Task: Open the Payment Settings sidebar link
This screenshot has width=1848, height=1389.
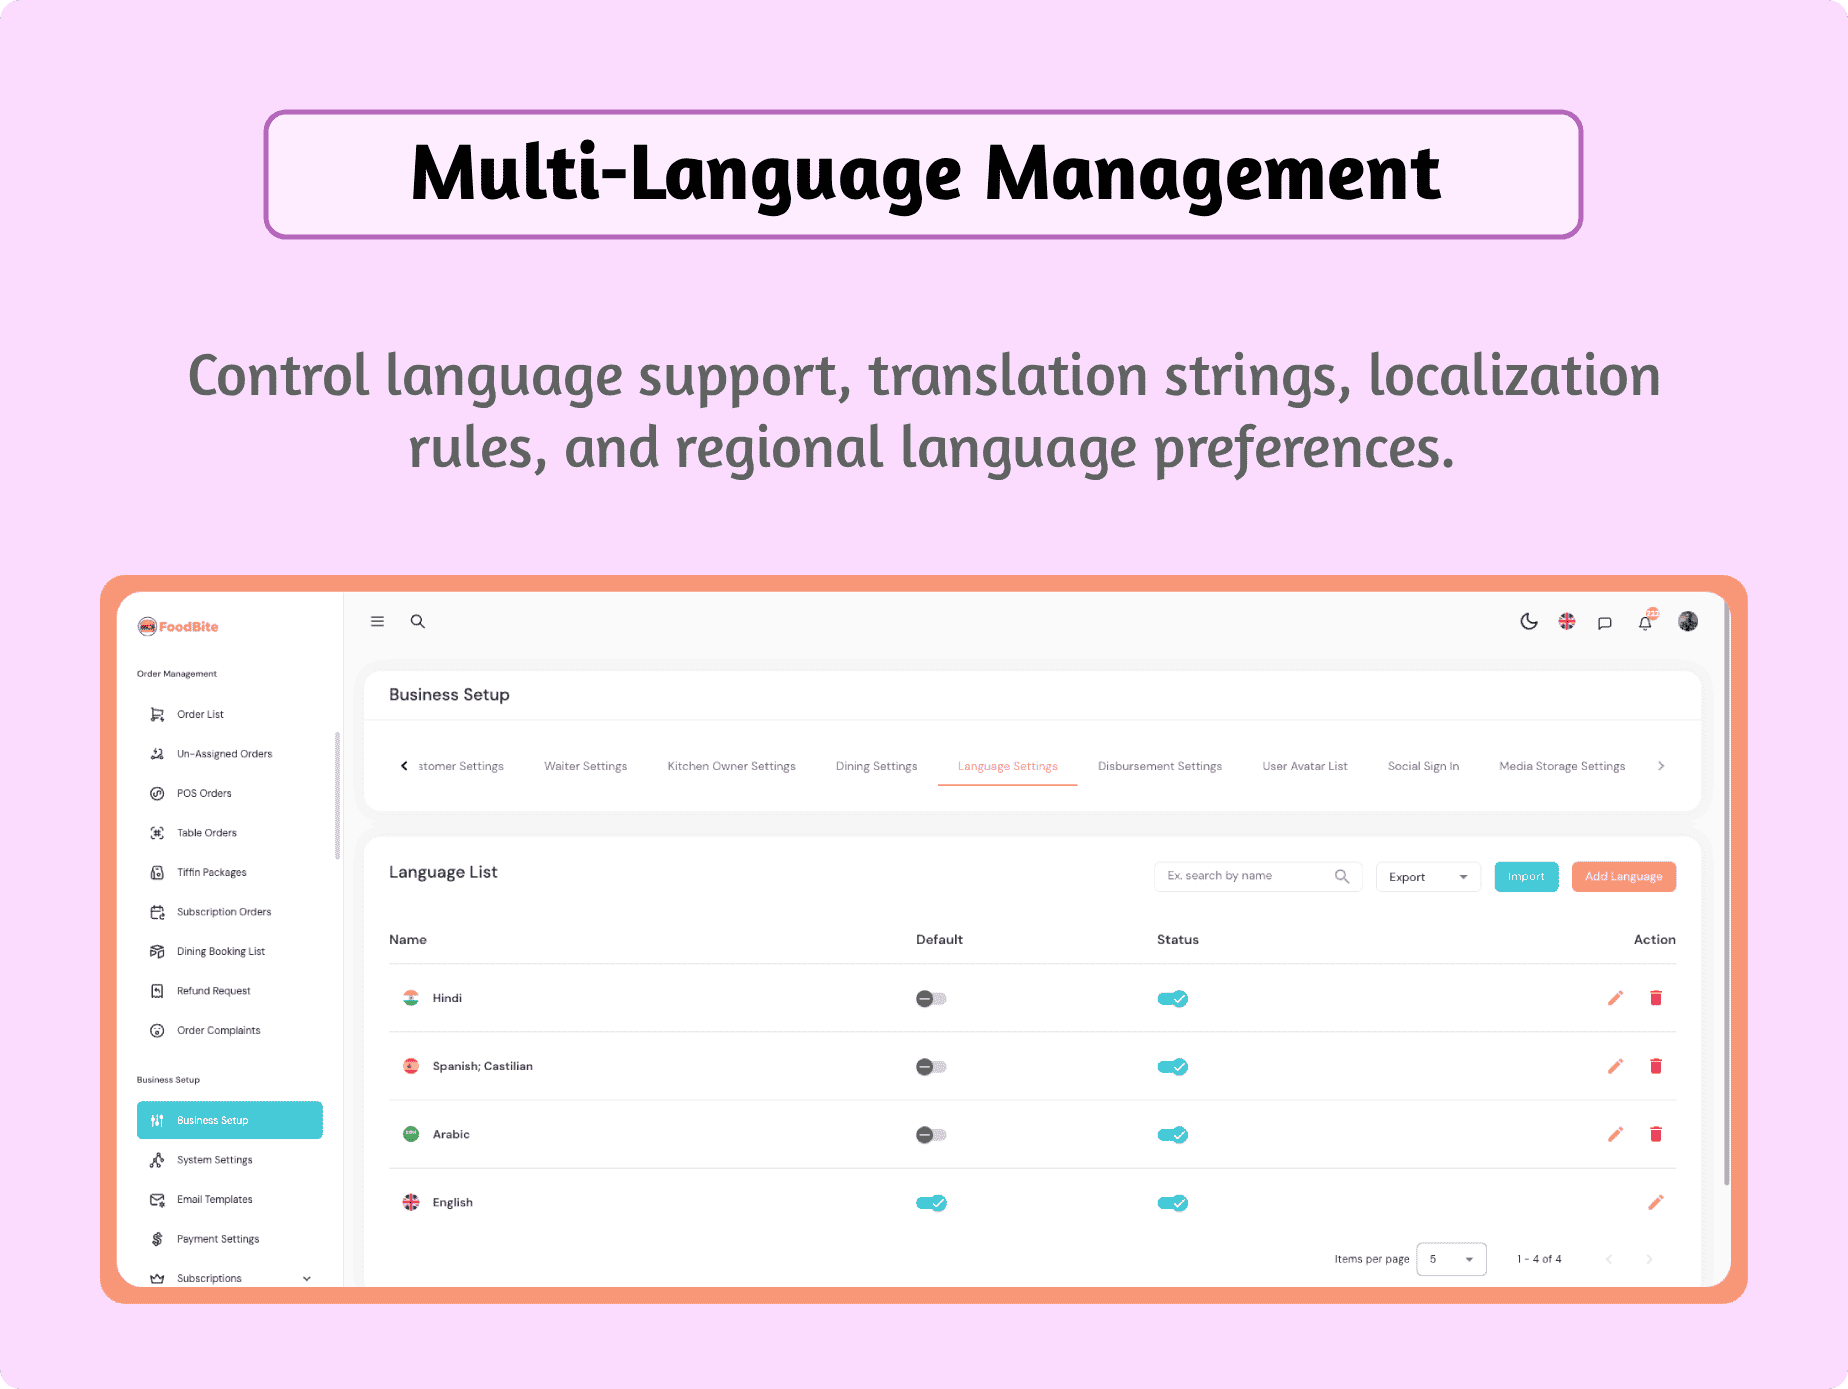Action: click(218, 1239)
